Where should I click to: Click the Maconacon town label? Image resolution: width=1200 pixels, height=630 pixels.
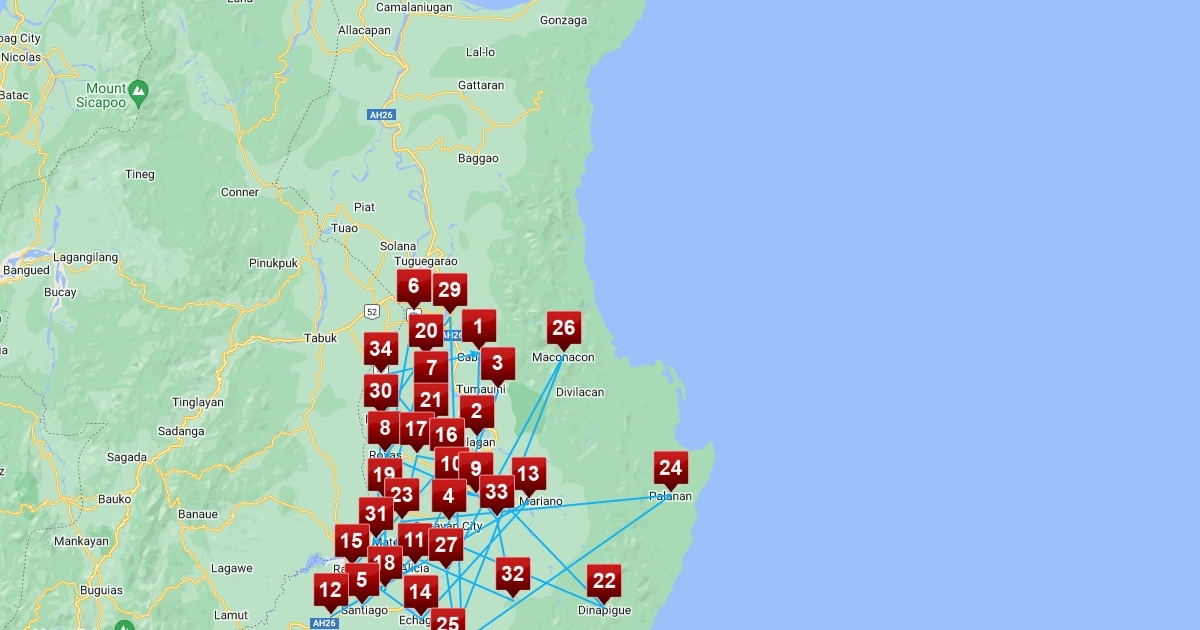[x=563, y=357]
